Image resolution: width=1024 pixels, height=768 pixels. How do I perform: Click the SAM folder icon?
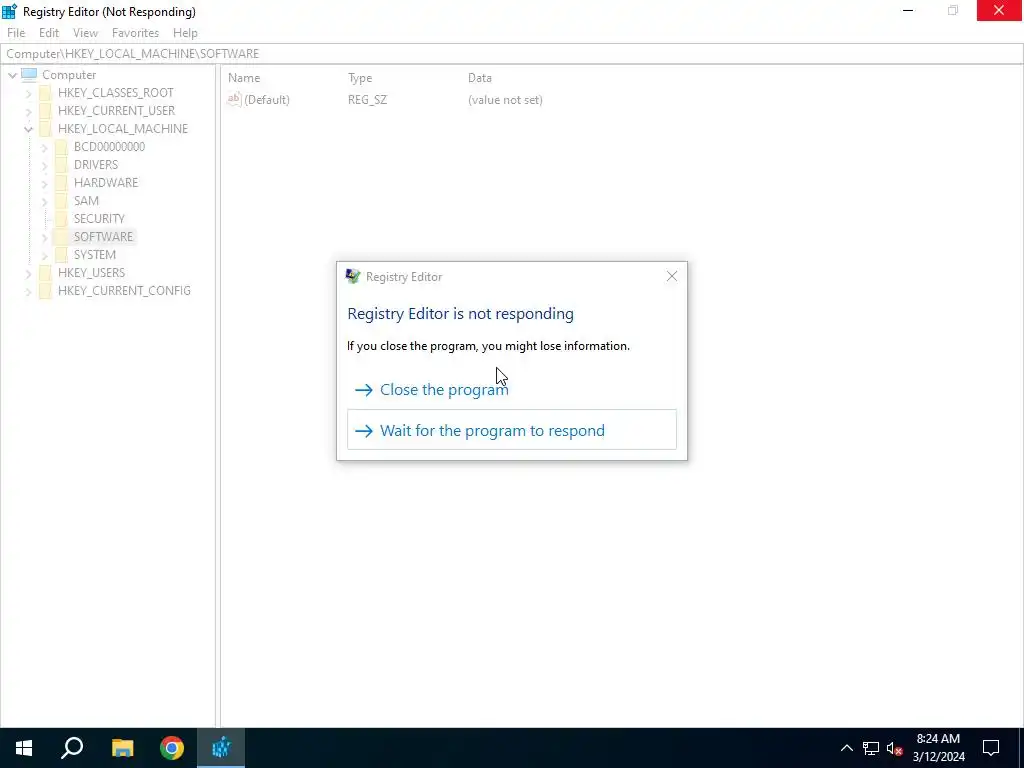coord(61,200)
